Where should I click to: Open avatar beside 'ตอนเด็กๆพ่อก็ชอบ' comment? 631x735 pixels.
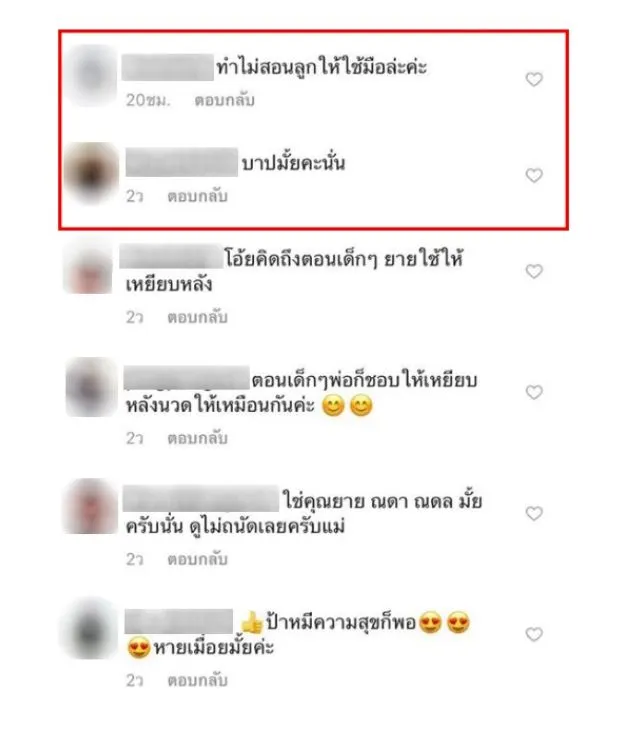[x=90, y=387]
